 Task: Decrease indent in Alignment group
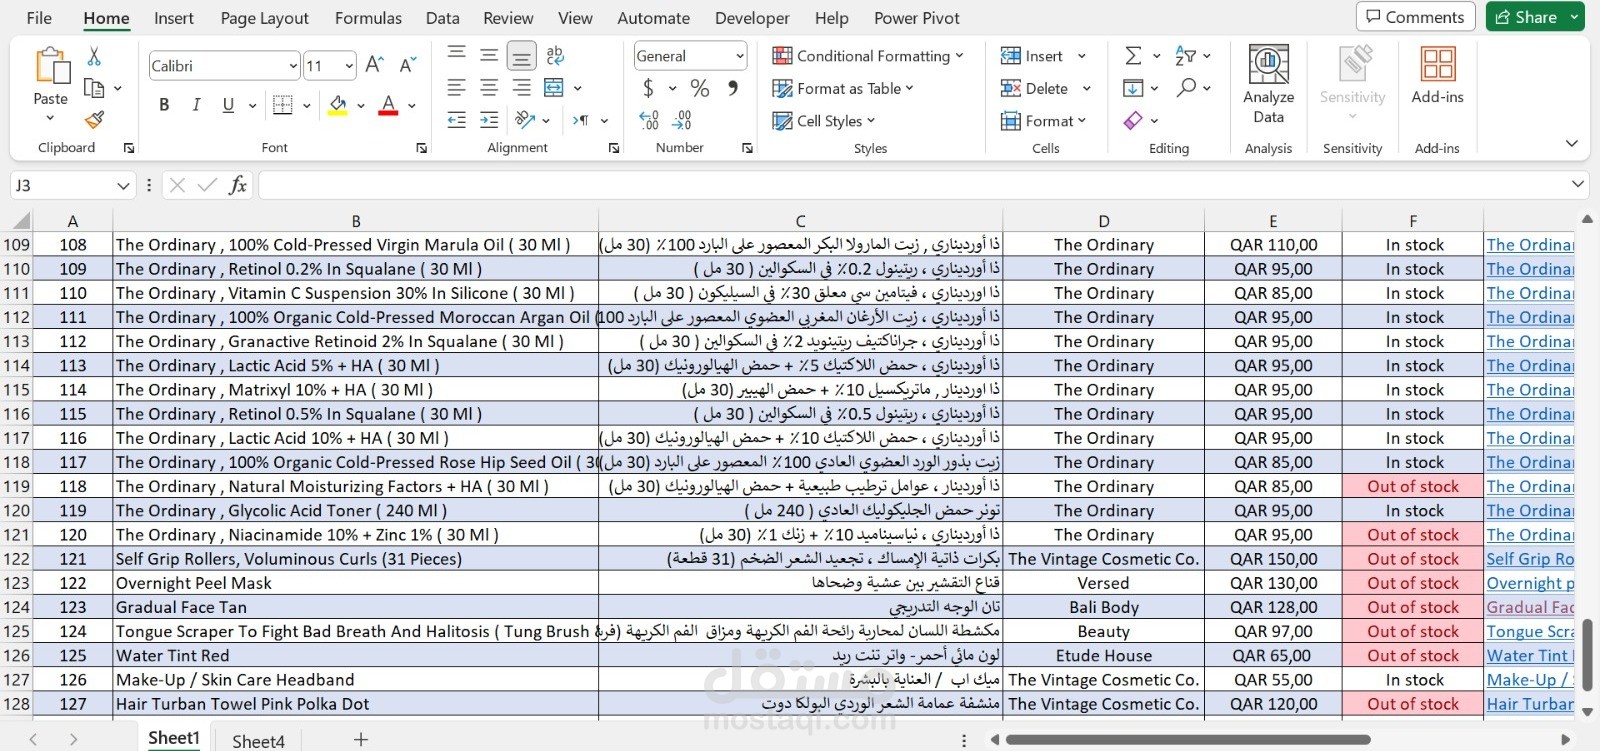point(457,120)
